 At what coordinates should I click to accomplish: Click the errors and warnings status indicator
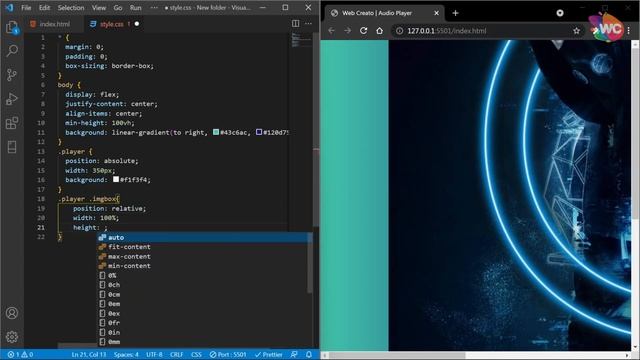[x=20, y=355]
